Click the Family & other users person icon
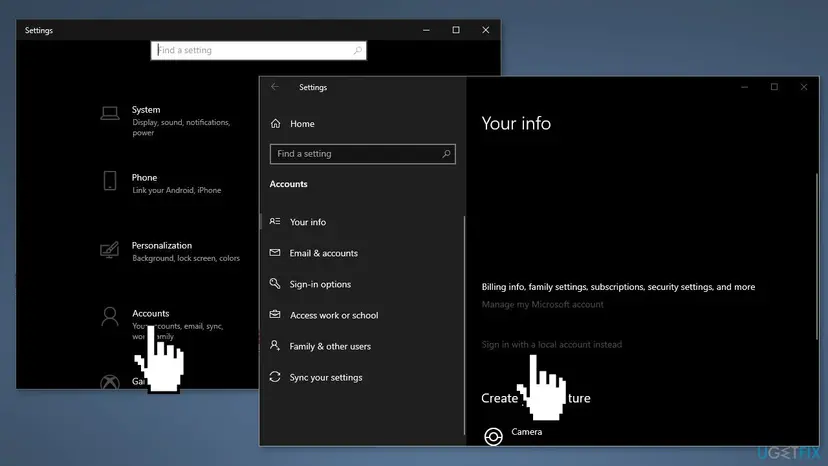The width and height of the screenshot is (828, 466). coord(275,346)
